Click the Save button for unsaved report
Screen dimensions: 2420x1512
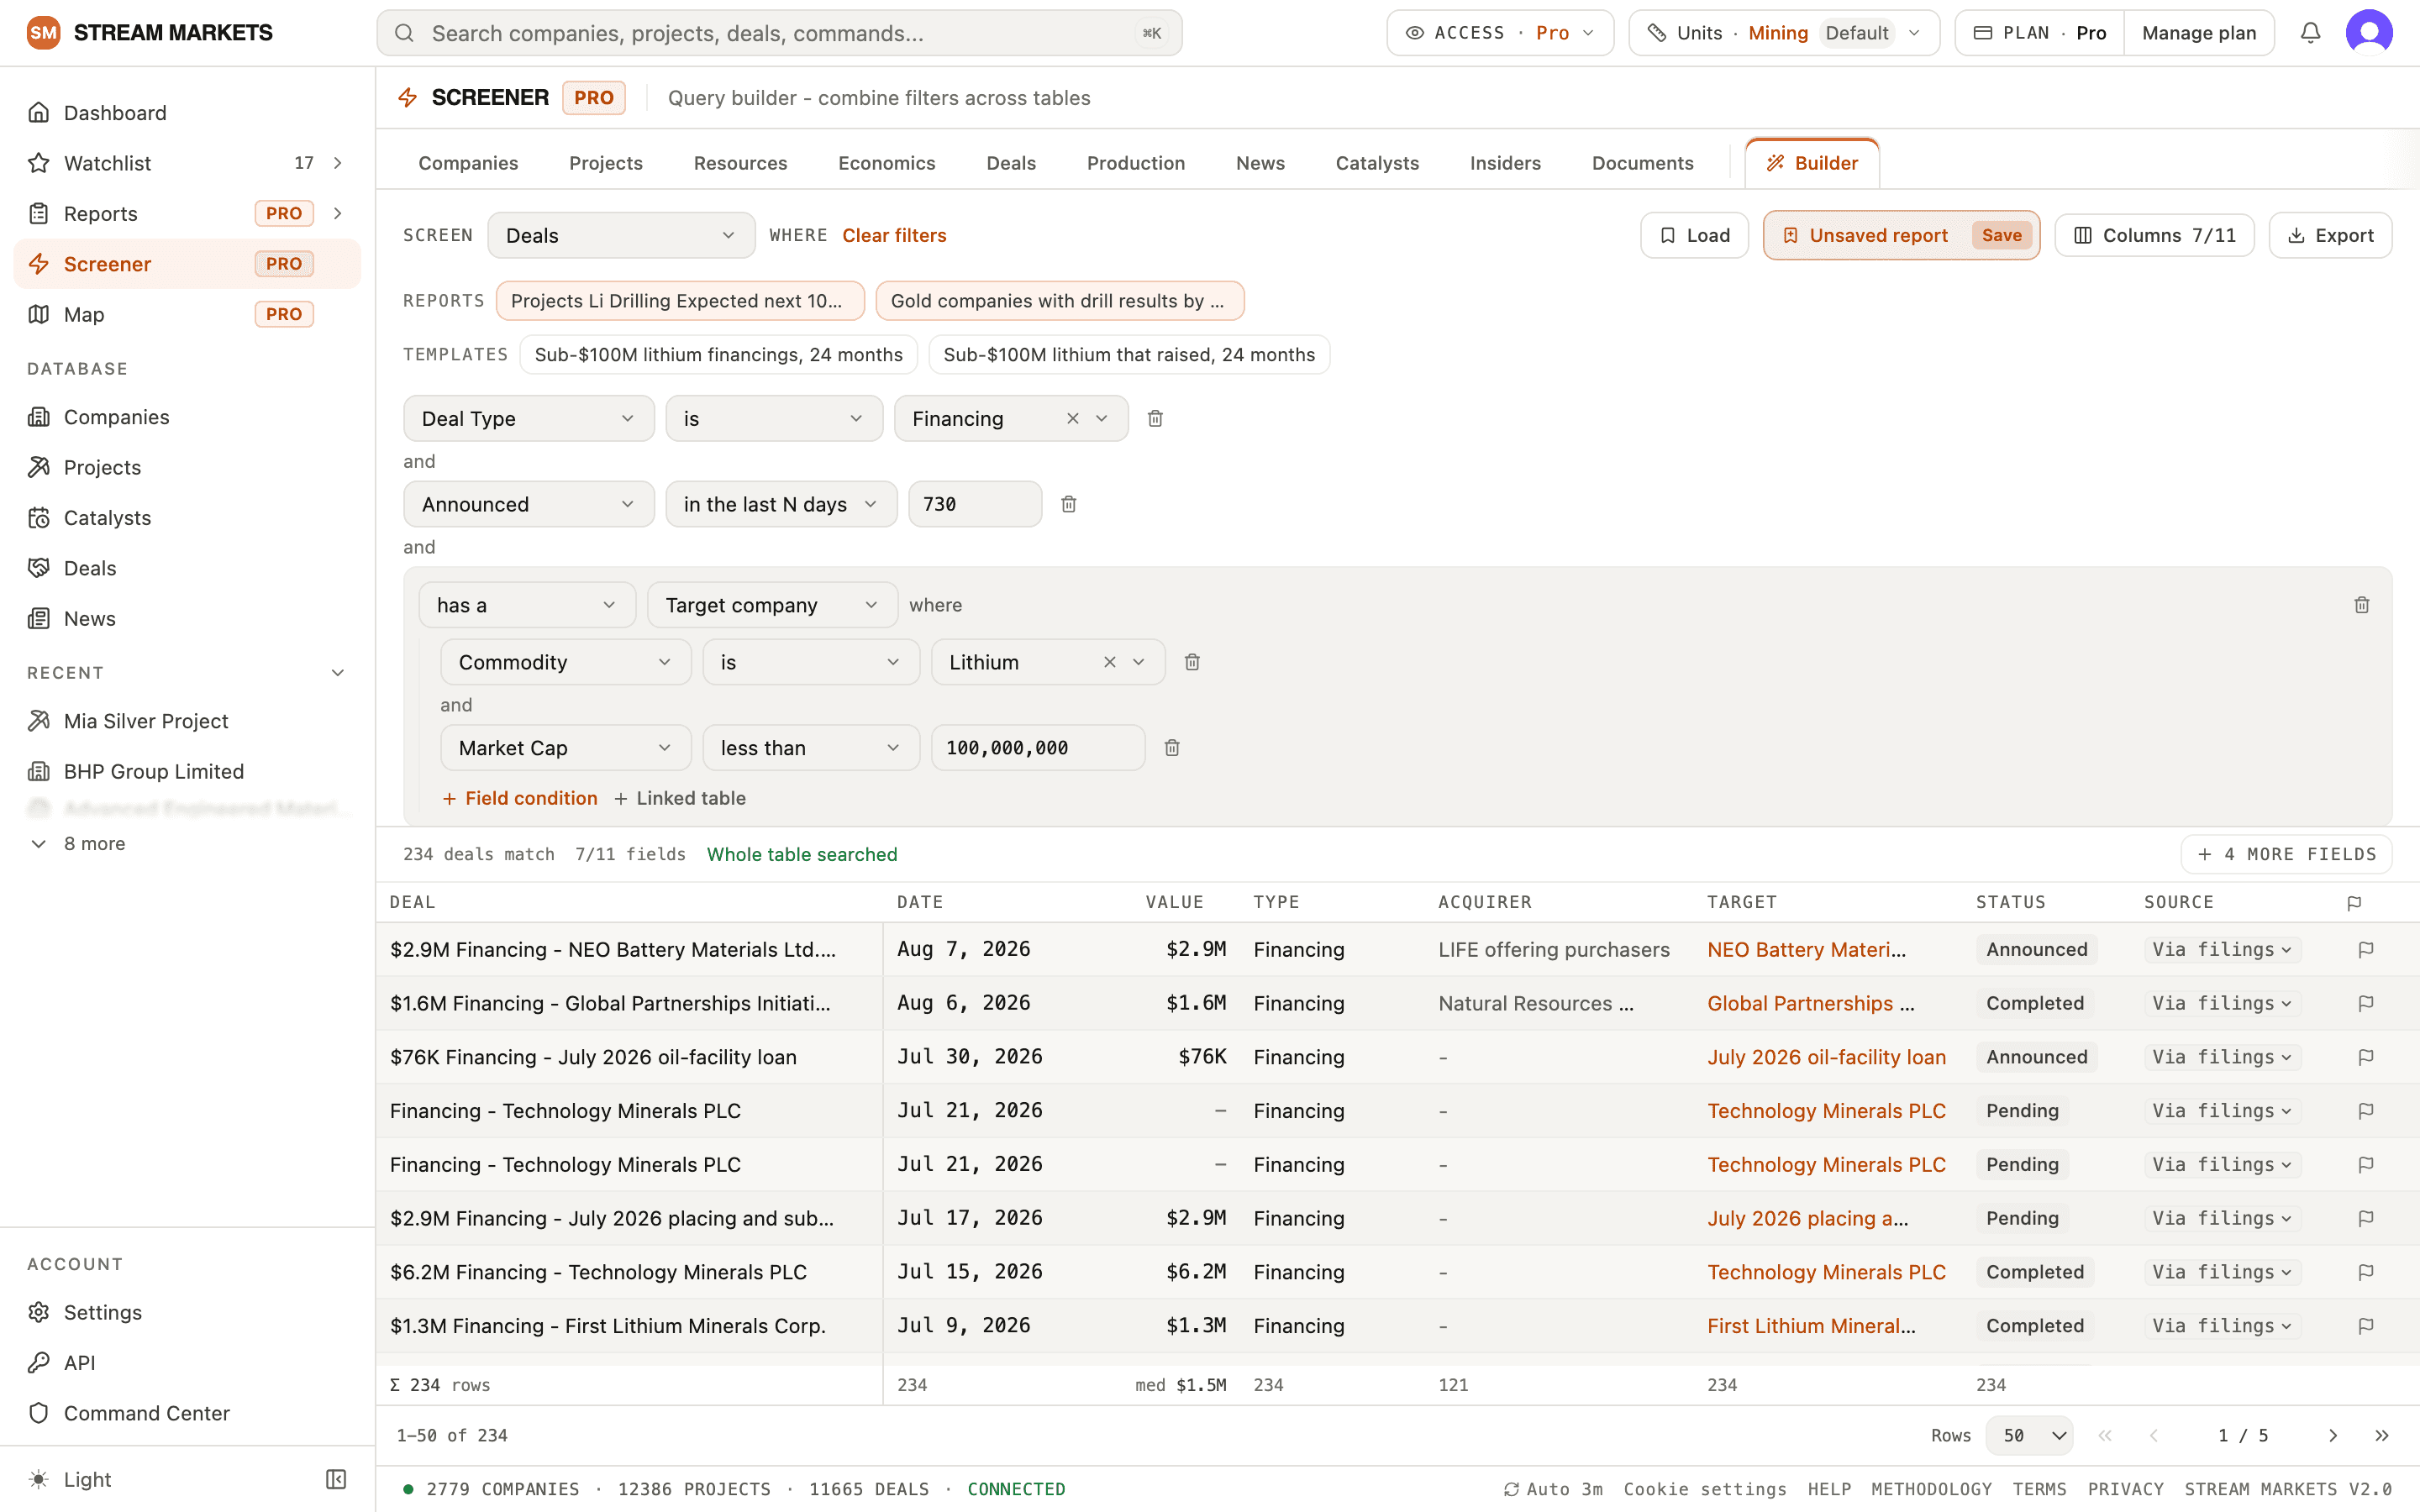[2001, 235]
